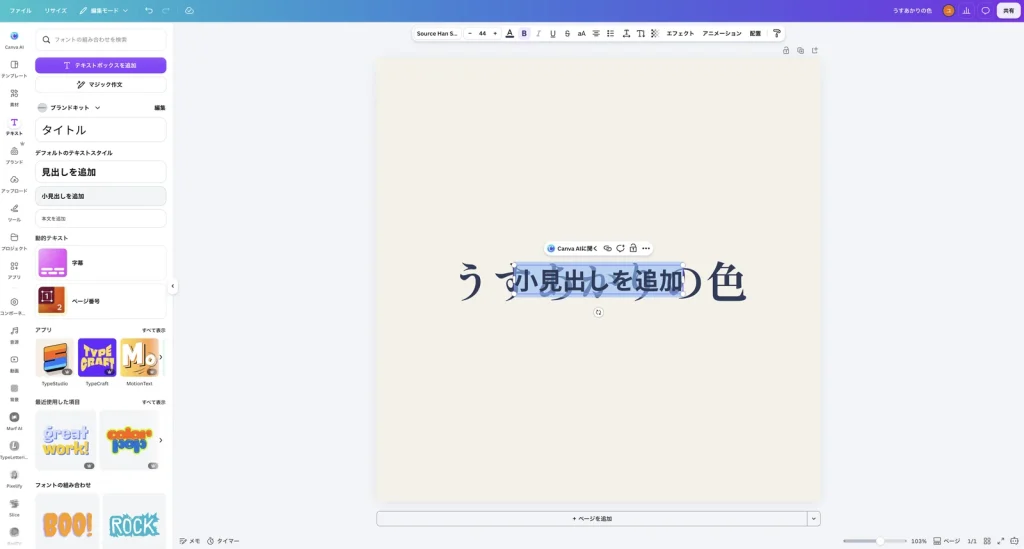This screenshot has width=1024, height=549.
Task: Open the music note audio sidebar icon
Action: pos(14,334)
